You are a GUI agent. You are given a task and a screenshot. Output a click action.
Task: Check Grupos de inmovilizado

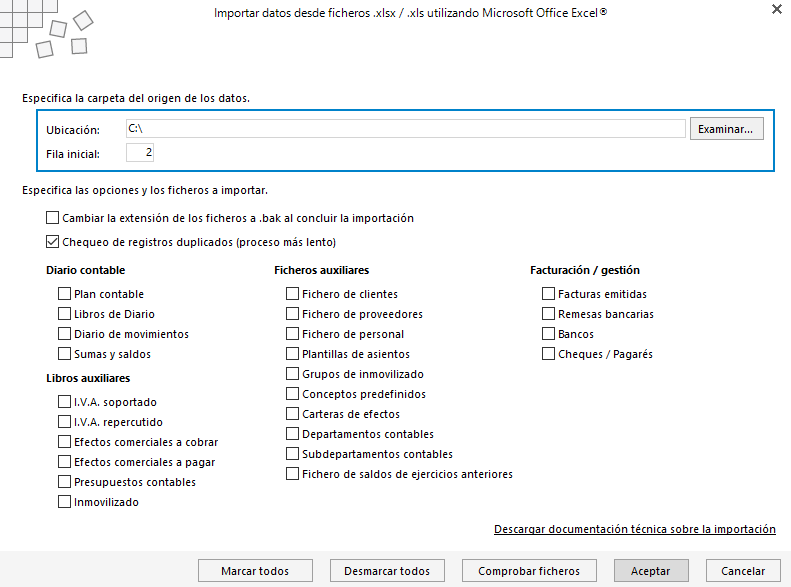point(293,374)
